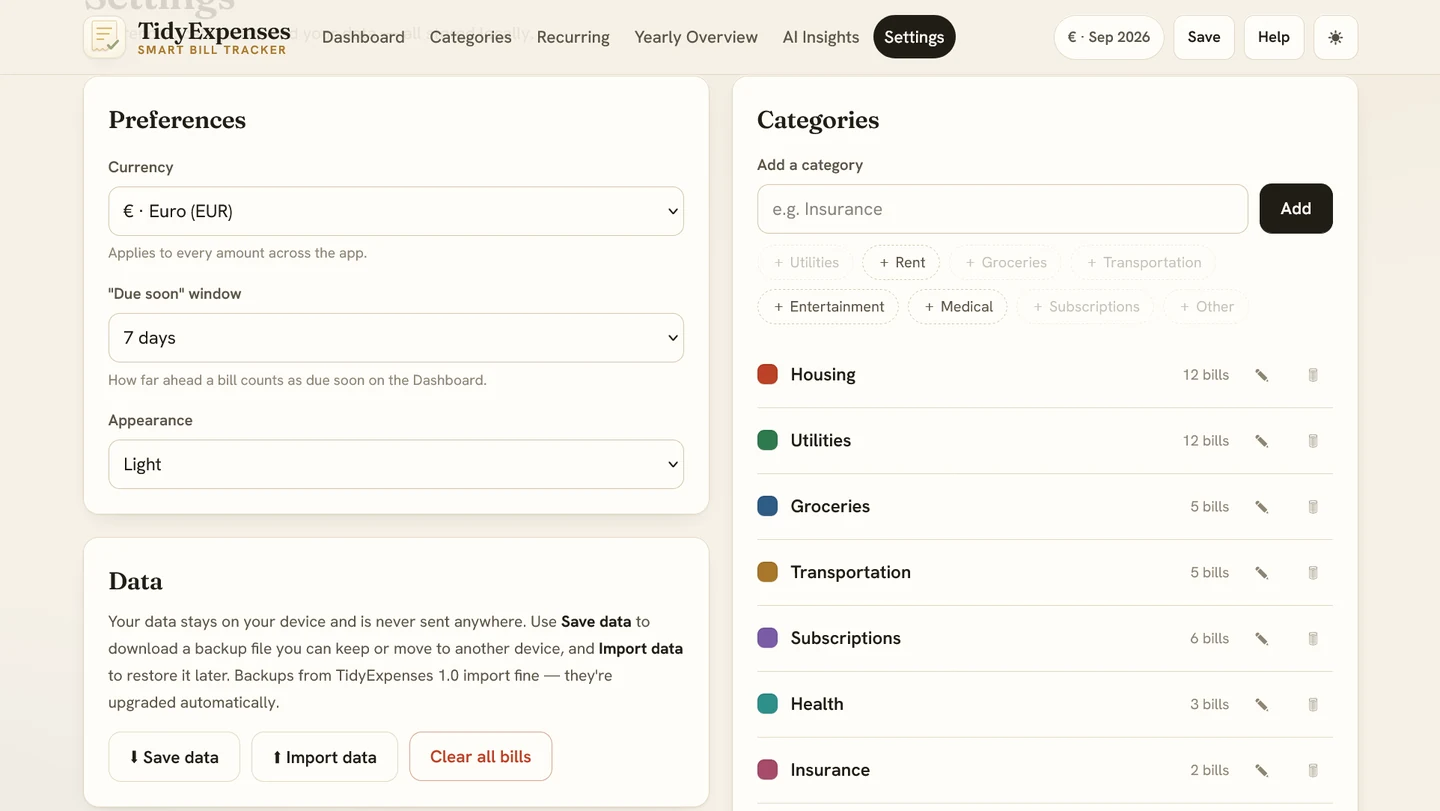Add the Rent suggestion chip
The height and width of the screenshot is (811, 1440).
pos(901,262)
